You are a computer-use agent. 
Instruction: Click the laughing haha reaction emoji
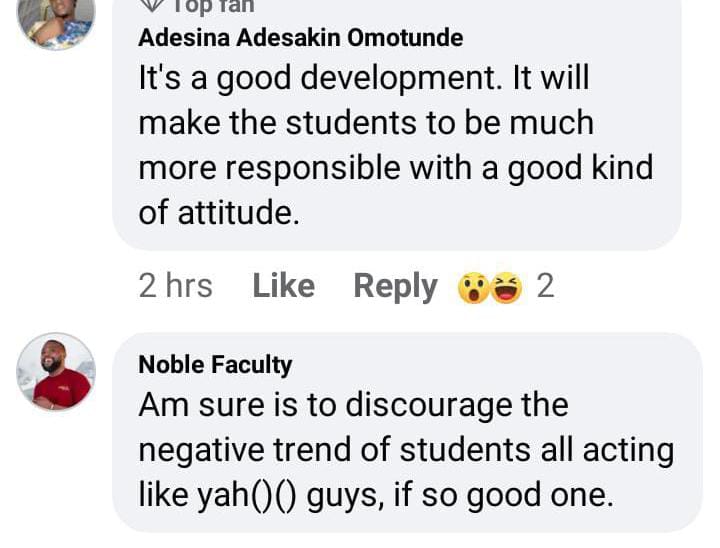point(507,288)
